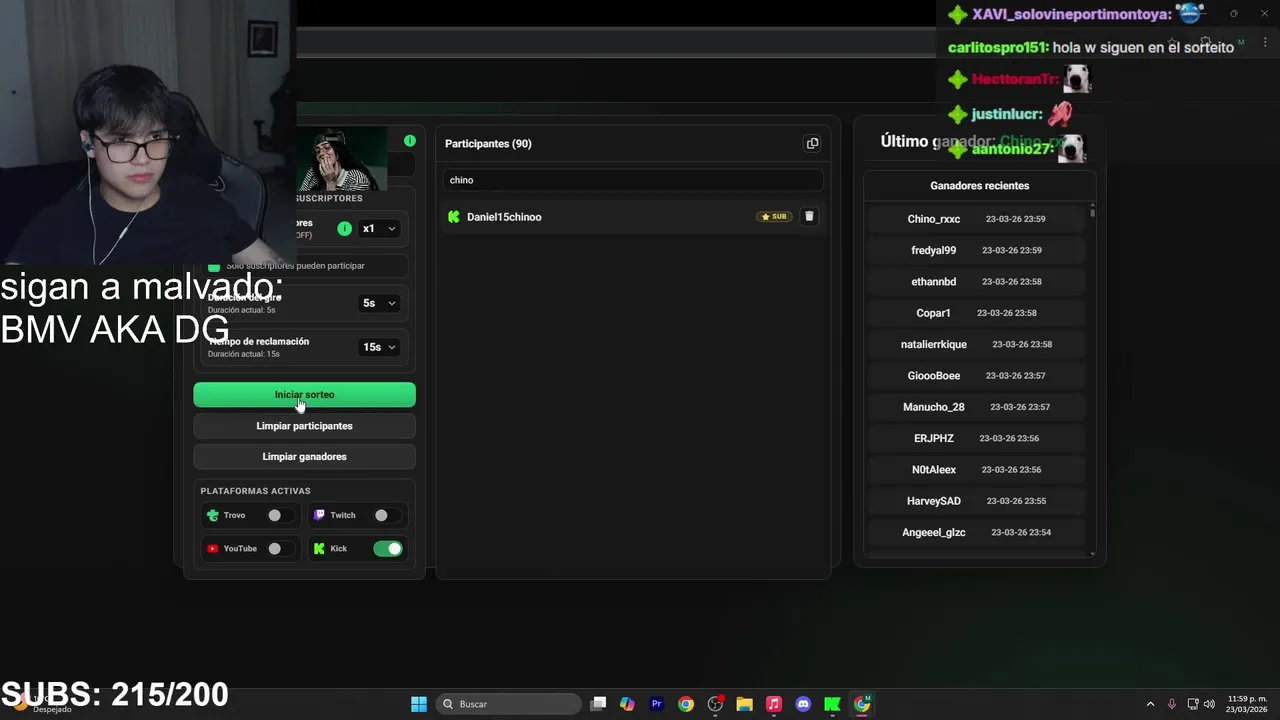Click Limpiar ganadores button

304,457
